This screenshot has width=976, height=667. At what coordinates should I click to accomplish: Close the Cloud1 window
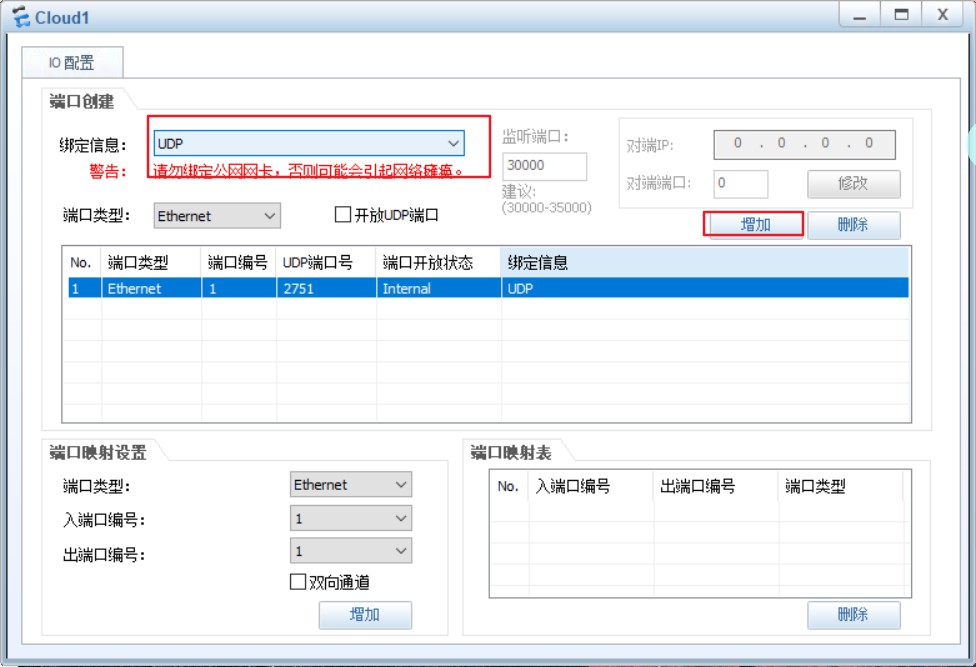tap(943, 14)
